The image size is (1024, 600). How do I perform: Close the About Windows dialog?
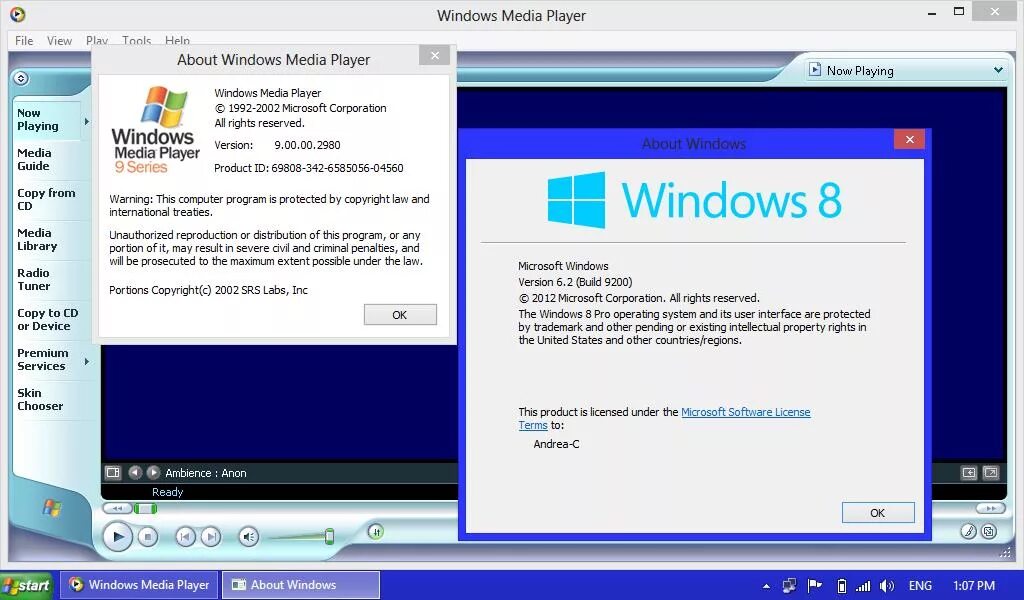click(x=910, y=139)
